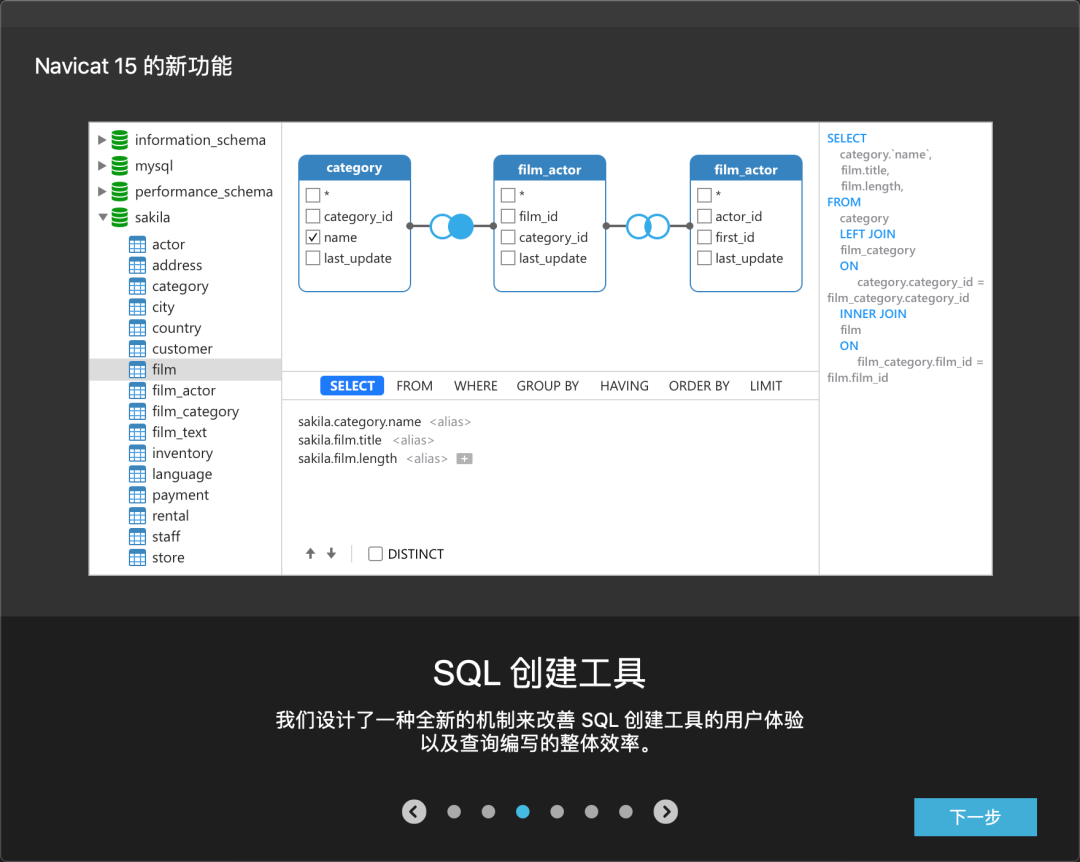Viewport: 1080px width, 862px height.
Task: Switch to the FROM tab
Action: point(415,386)
